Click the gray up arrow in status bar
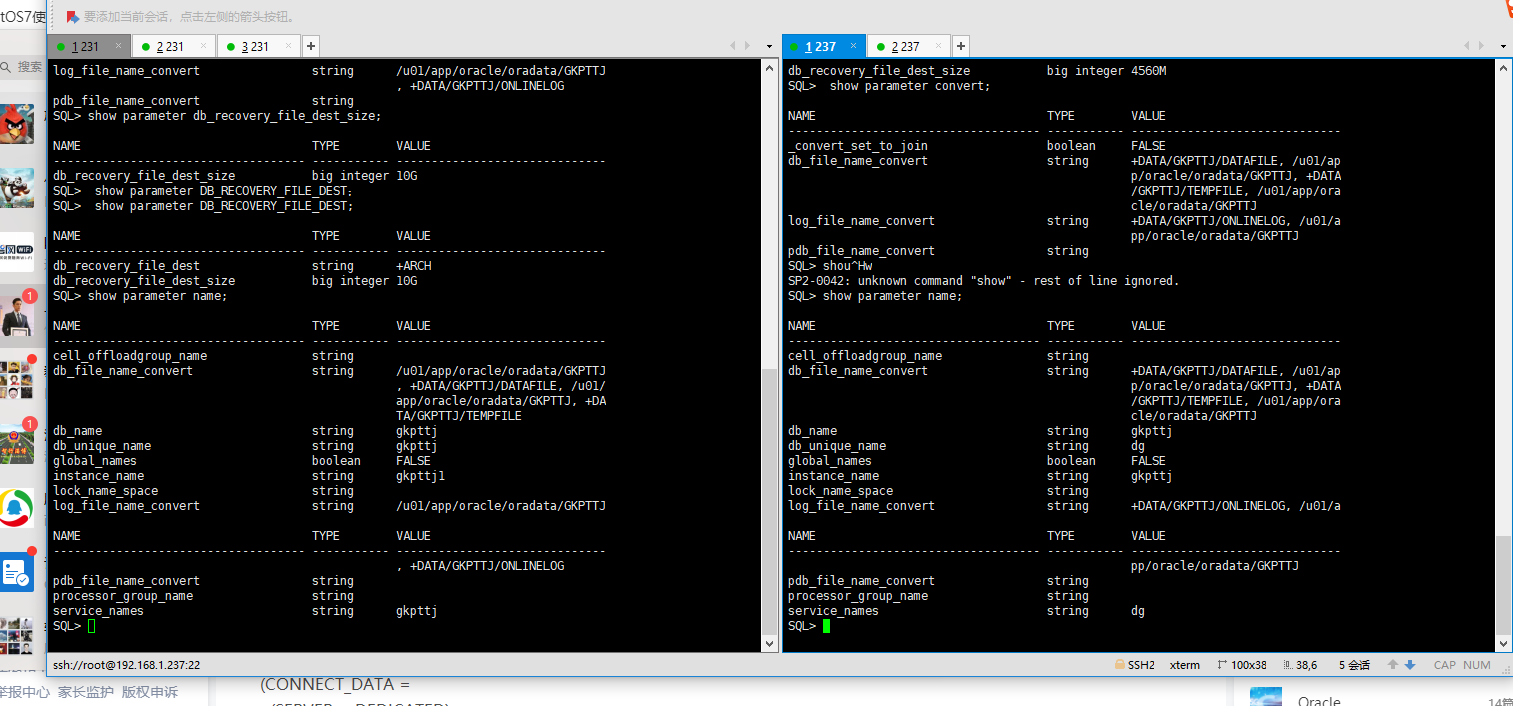1513x706 pixels. 1392,665
